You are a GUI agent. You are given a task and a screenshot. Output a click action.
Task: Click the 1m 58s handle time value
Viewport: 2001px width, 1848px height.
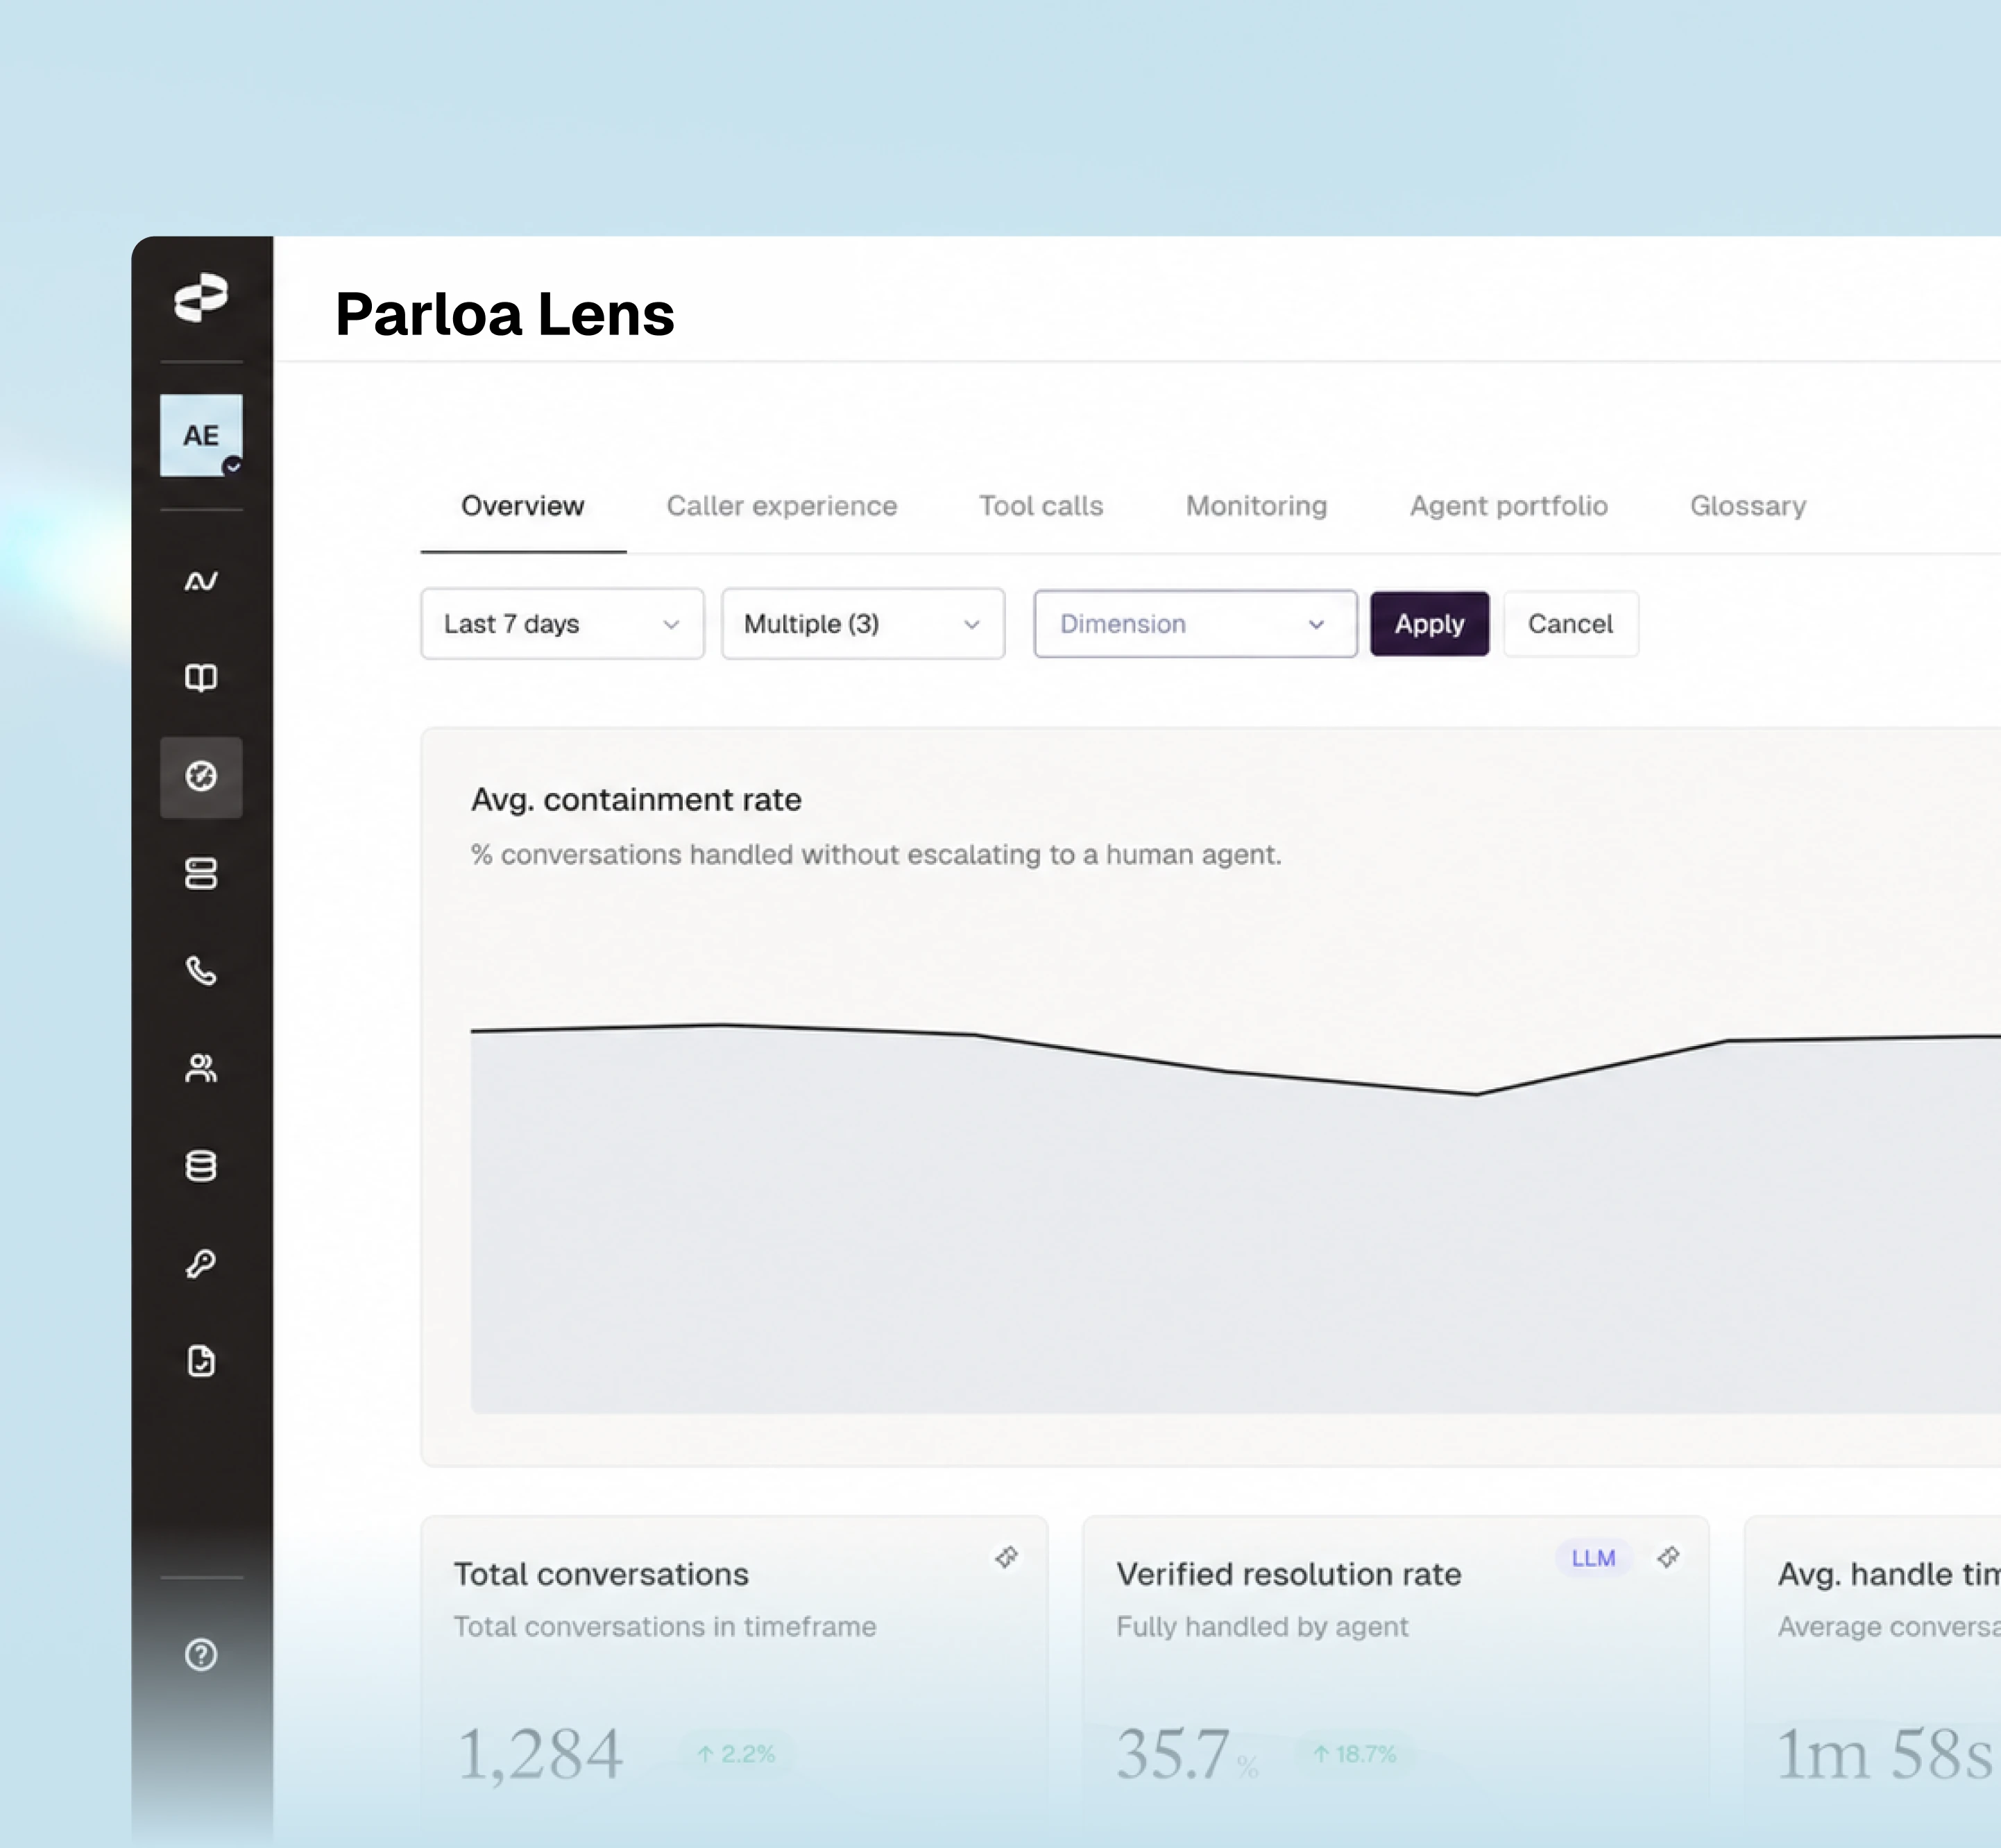coord(1885,1754)
